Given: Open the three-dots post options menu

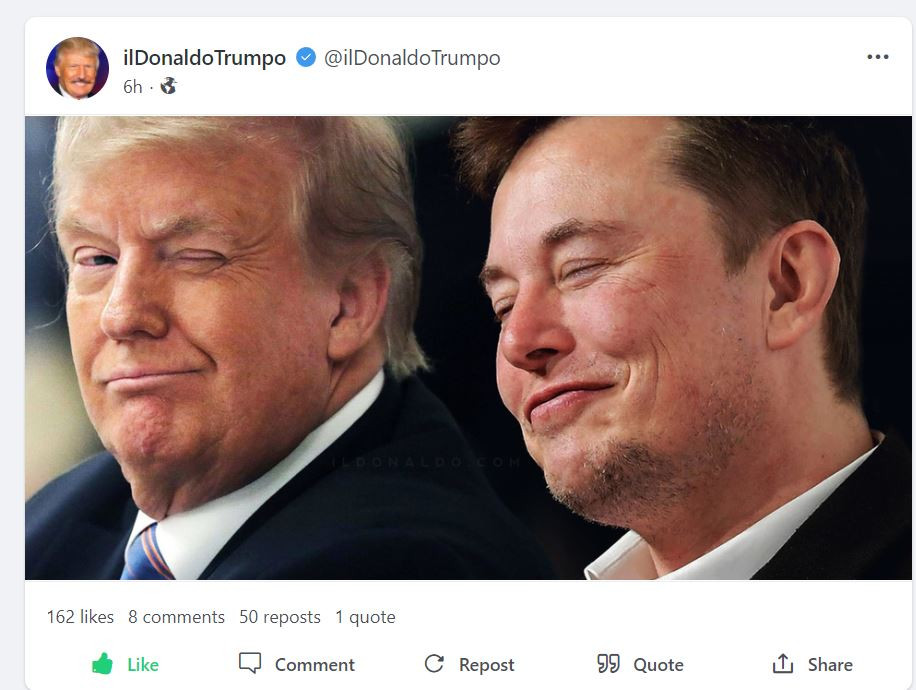Looking at the screenshot, I should [877, 58].
